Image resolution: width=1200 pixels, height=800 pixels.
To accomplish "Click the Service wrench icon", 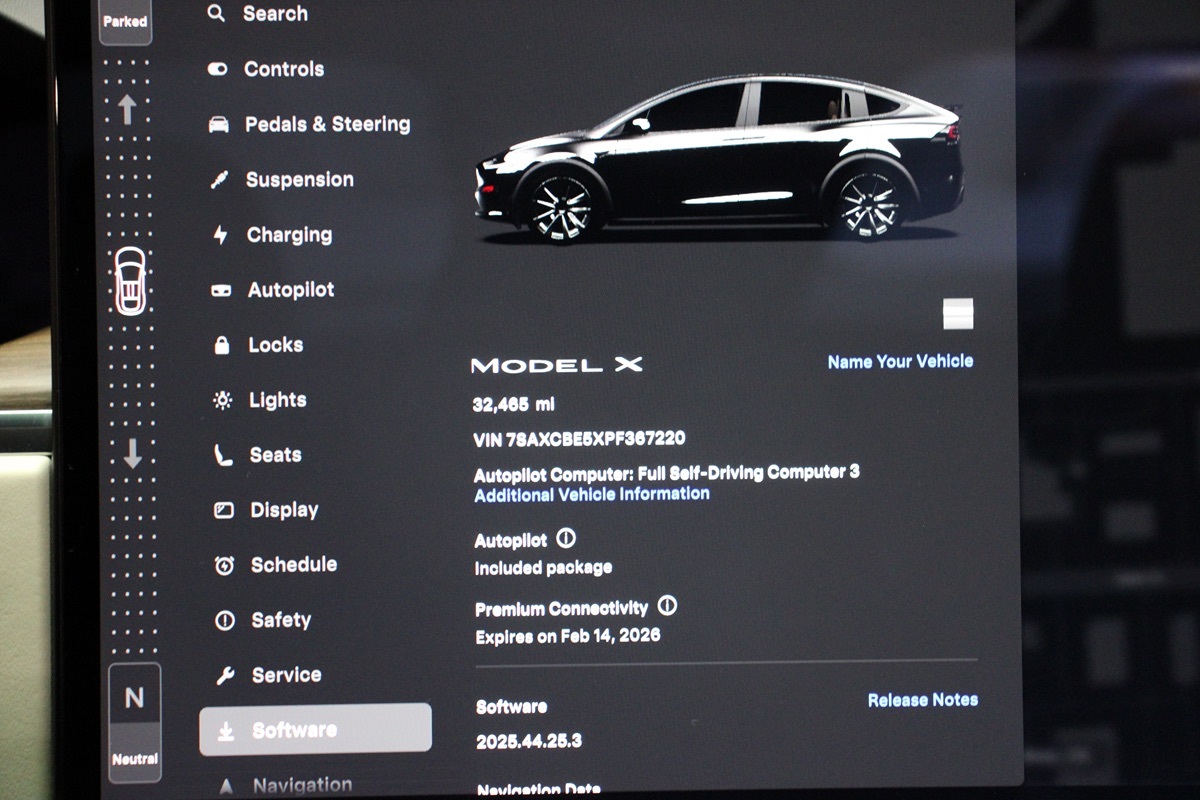I will (x=225, y=676).
